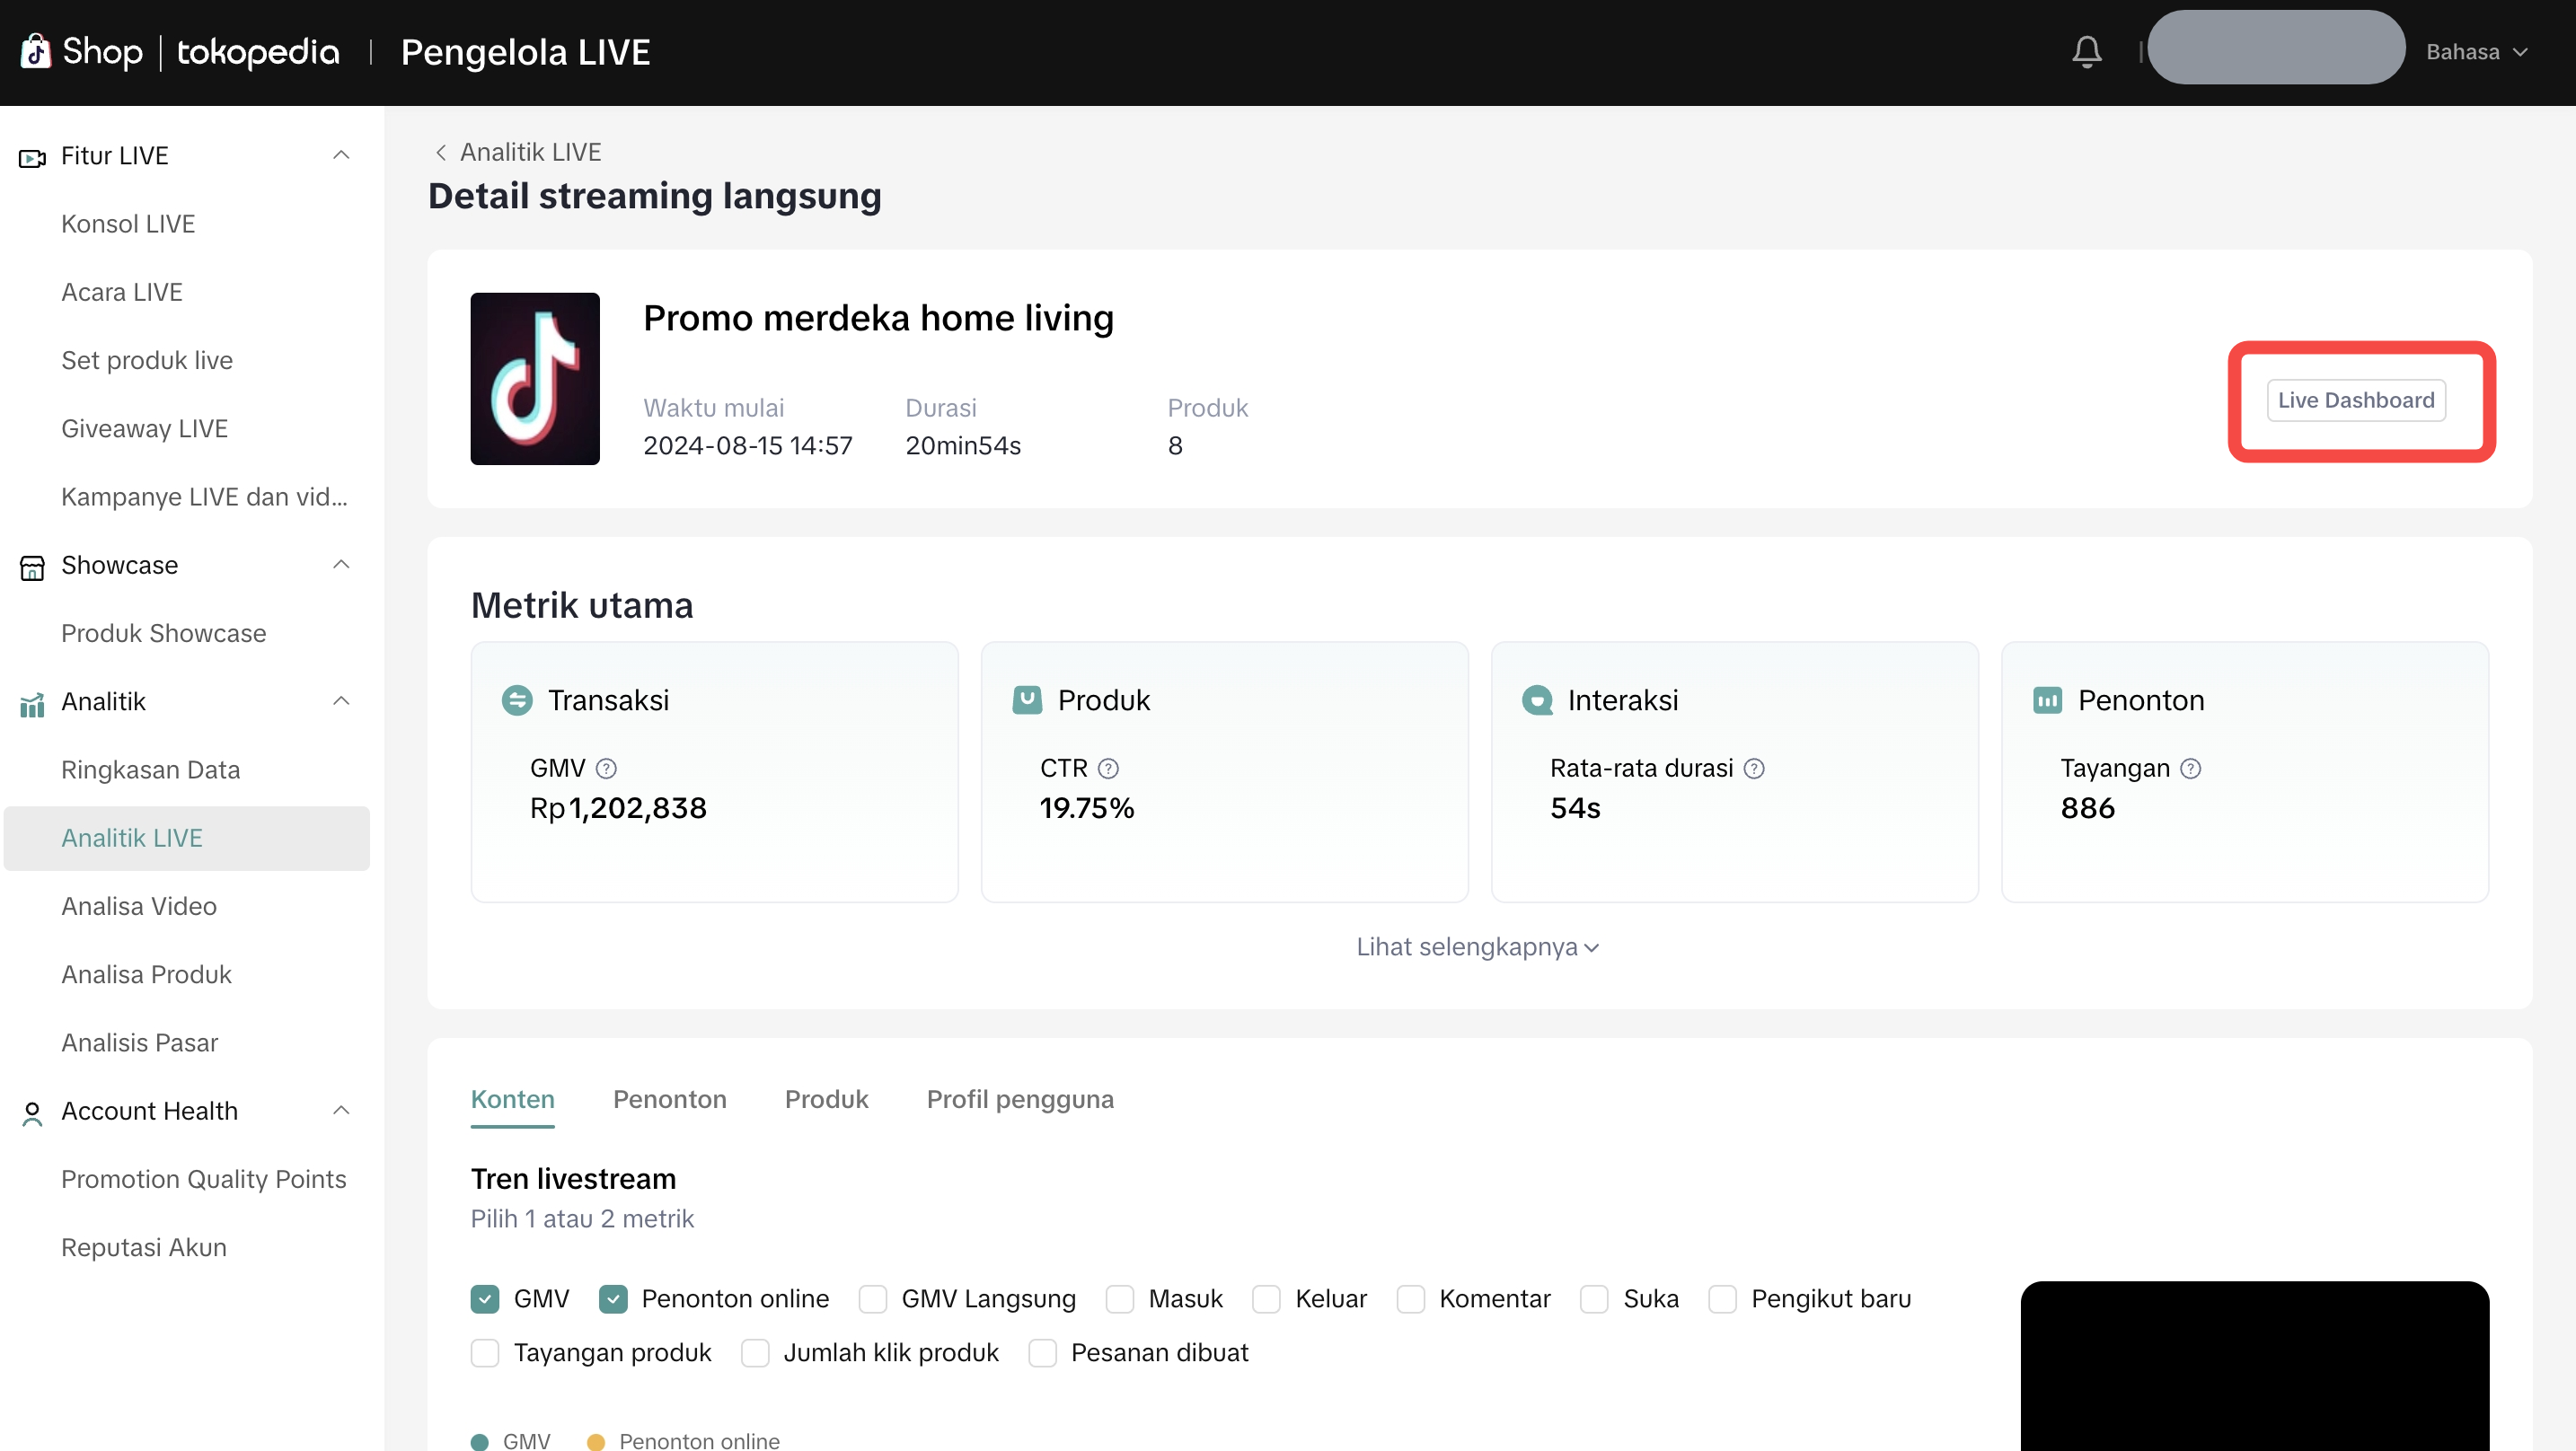Image resolution: width=2576 pixels, height=1451 pixels.
Task: Open the Live Dashboard button
Action: click(2355, 400)
